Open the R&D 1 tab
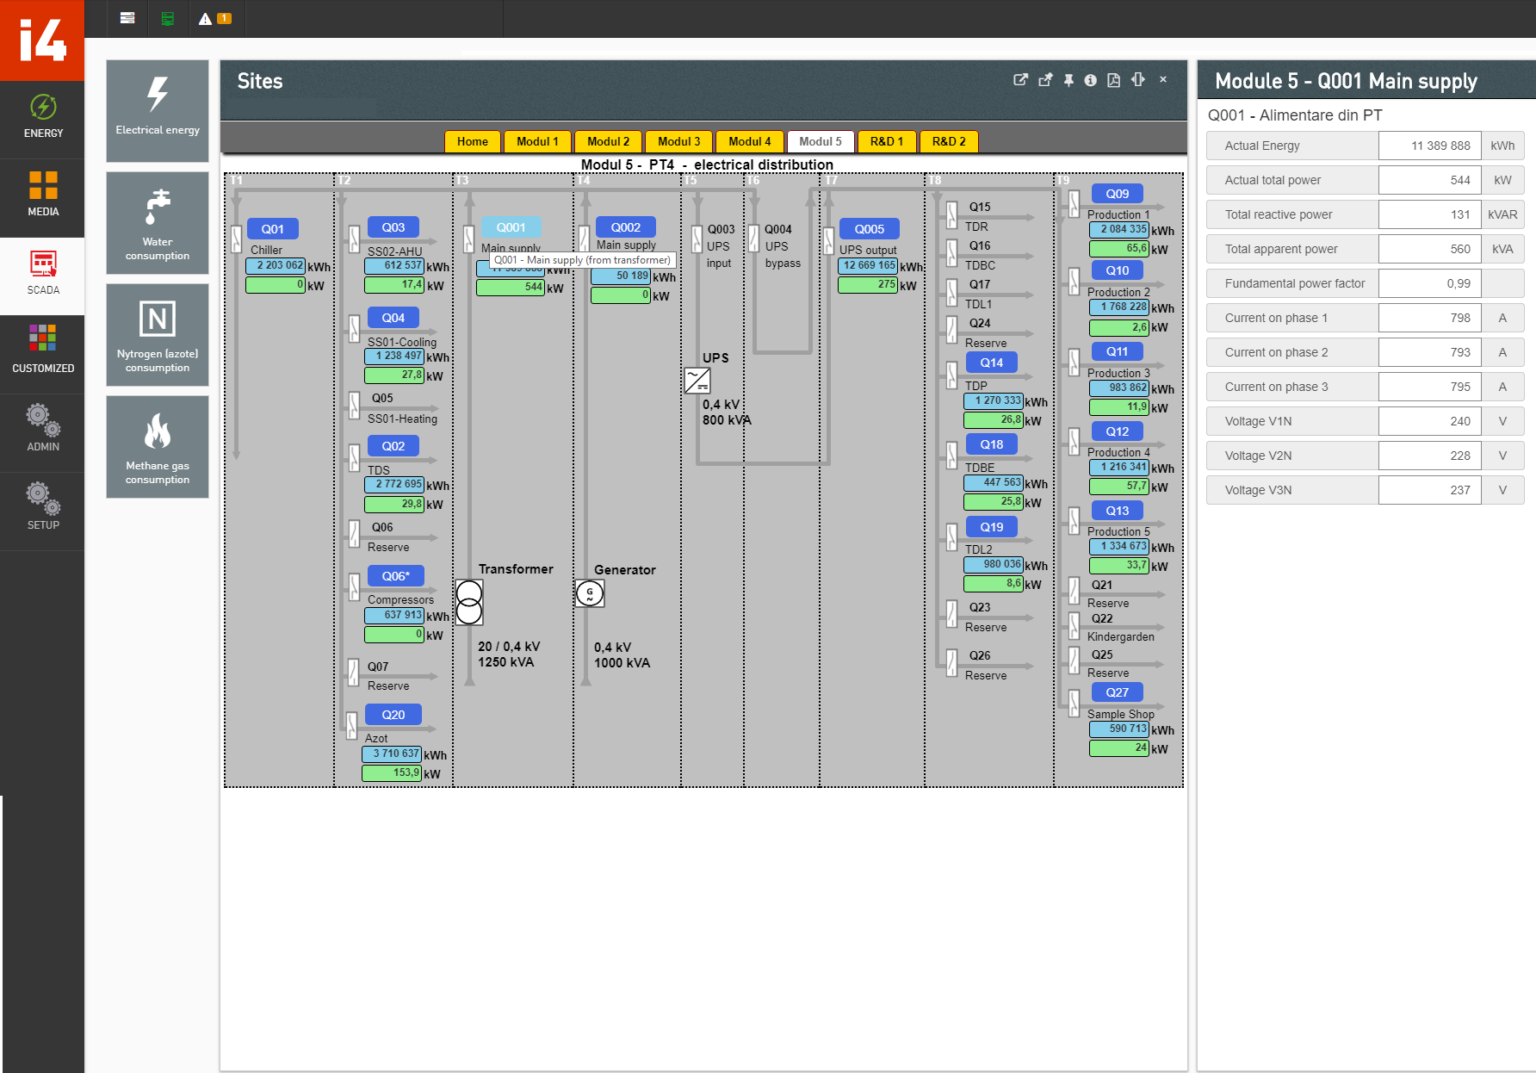This screenshot has width=1536, height=1073. [x=886, y=141]
